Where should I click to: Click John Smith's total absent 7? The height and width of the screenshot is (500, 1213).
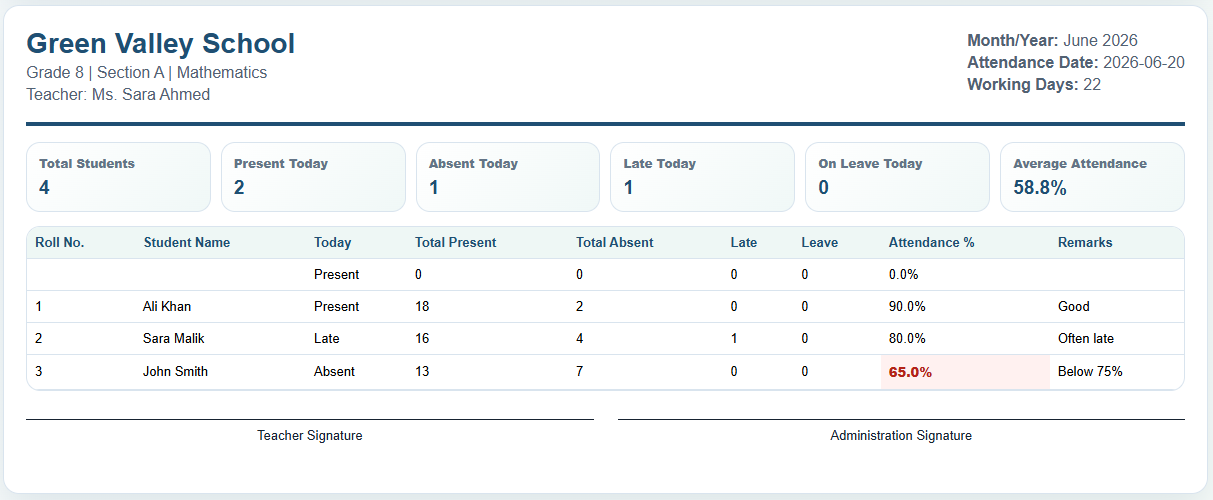[645, 372]
